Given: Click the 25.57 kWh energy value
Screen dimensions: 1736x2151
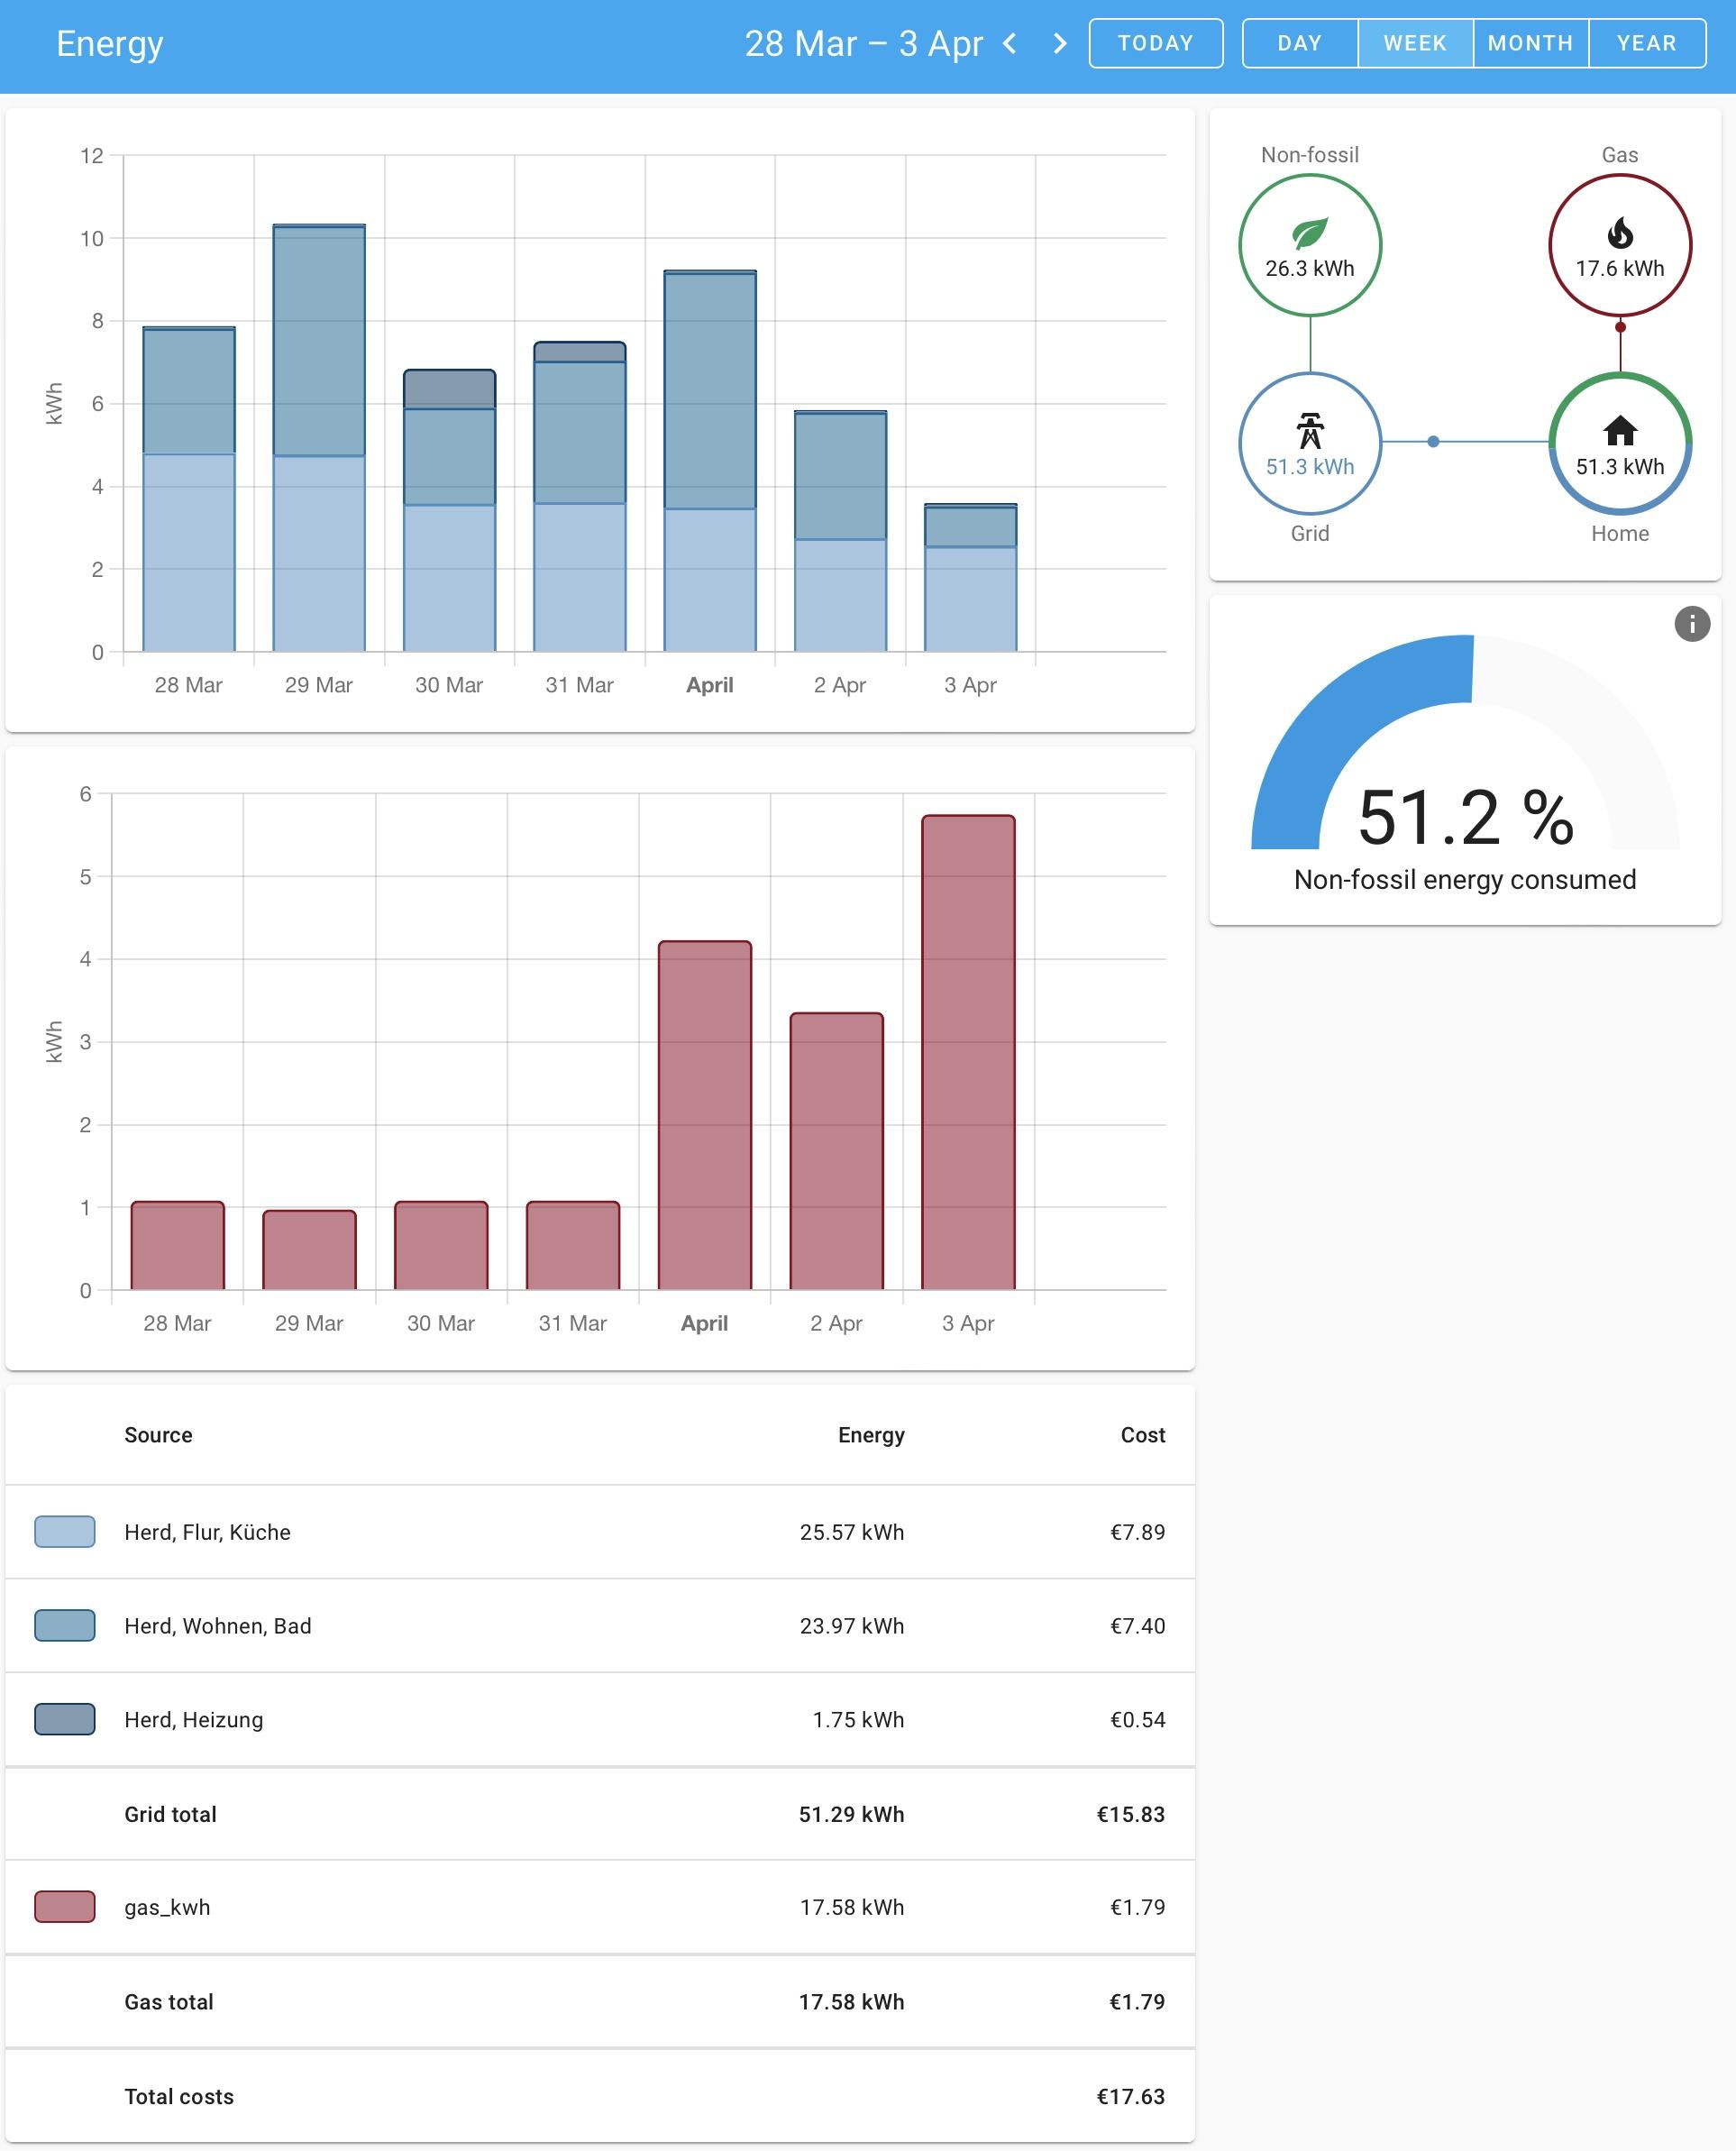Looking at the screenshot, I should coord(852,1532).
